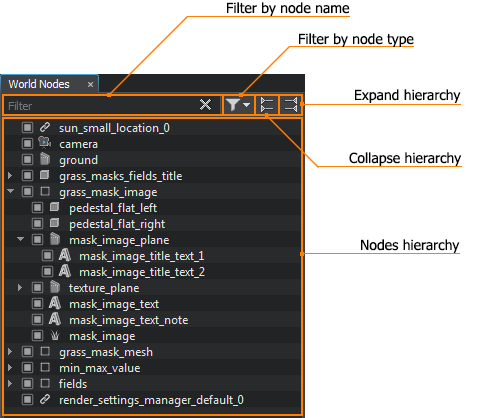Open the filter by node type funnel
This screenshot has width=477, height=418.
(233, 105)
